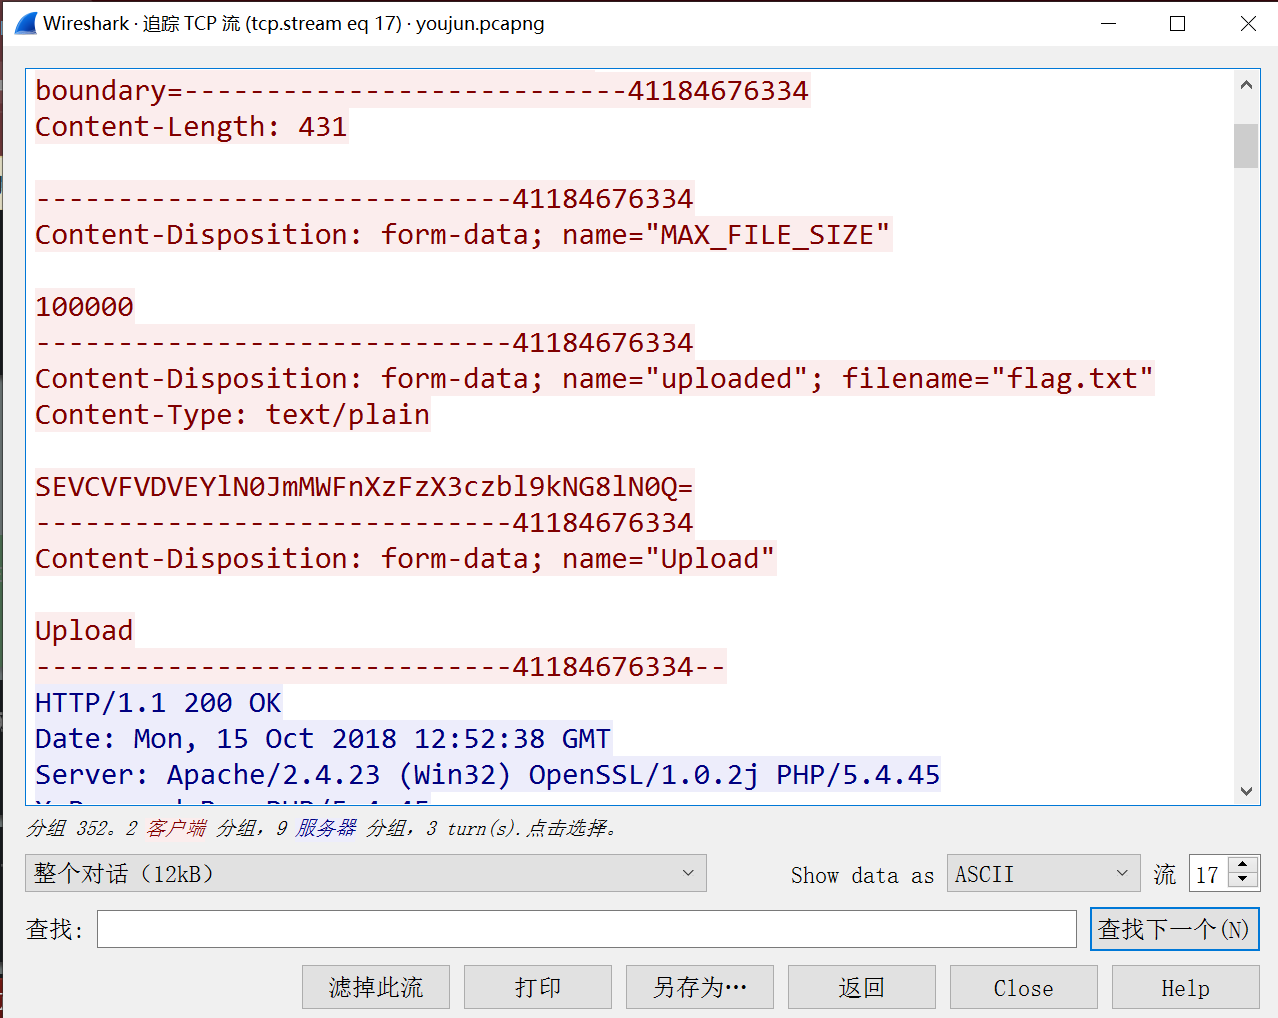
Task: Click the 查找下一个(N) find next button
Action: 1174,929
